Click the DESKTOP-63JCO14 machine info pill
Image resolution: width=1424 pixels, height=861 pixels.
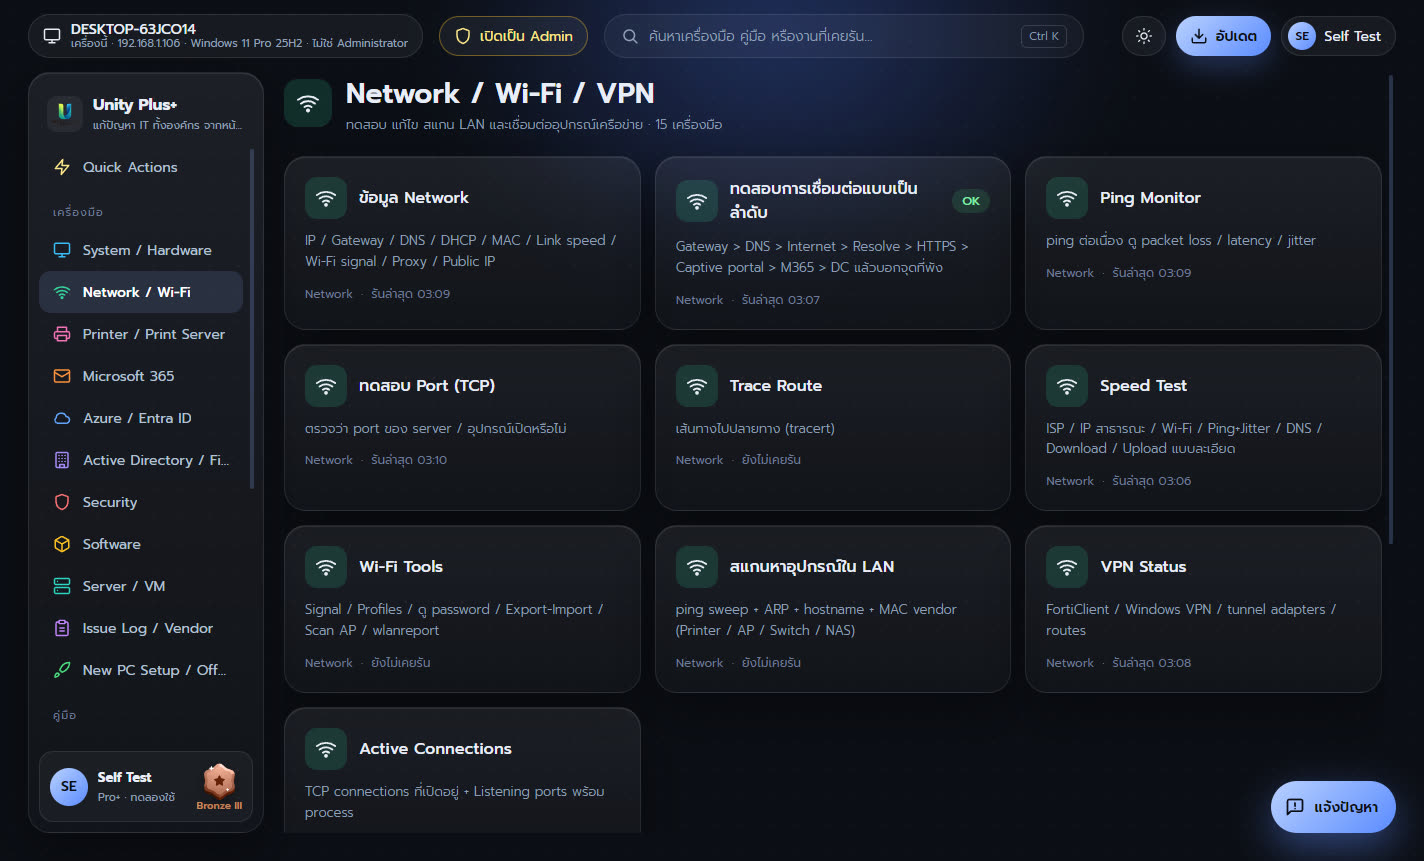(226, 36)
